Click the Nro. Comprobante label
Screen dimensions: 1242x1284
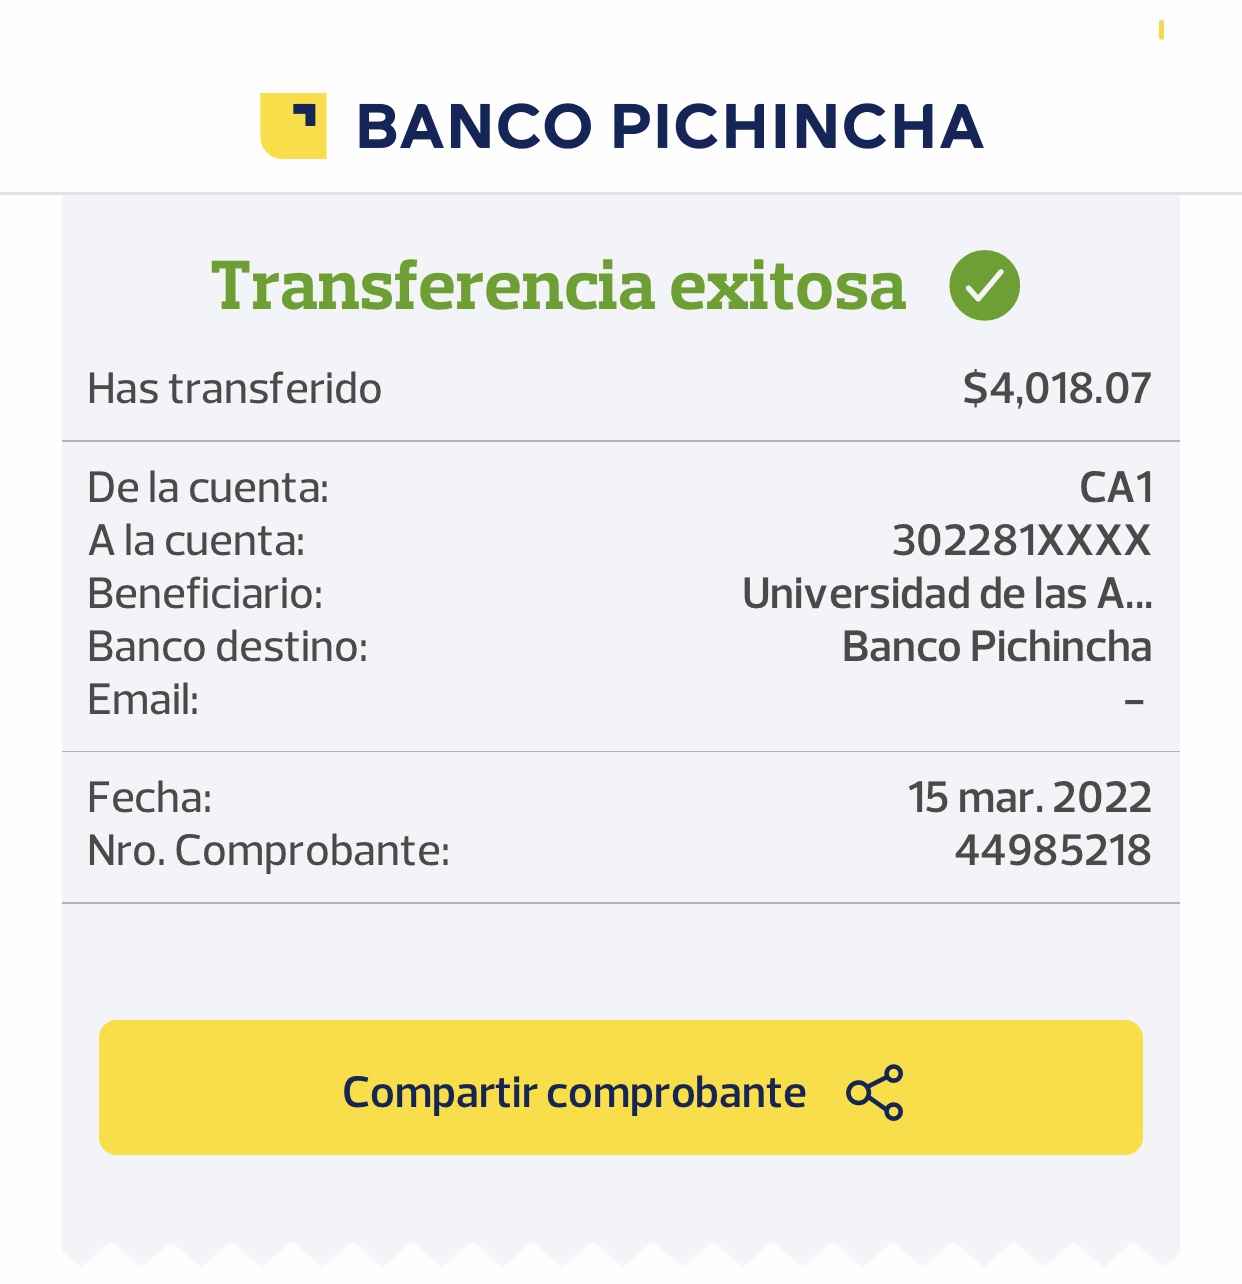[x=268, y=851]
